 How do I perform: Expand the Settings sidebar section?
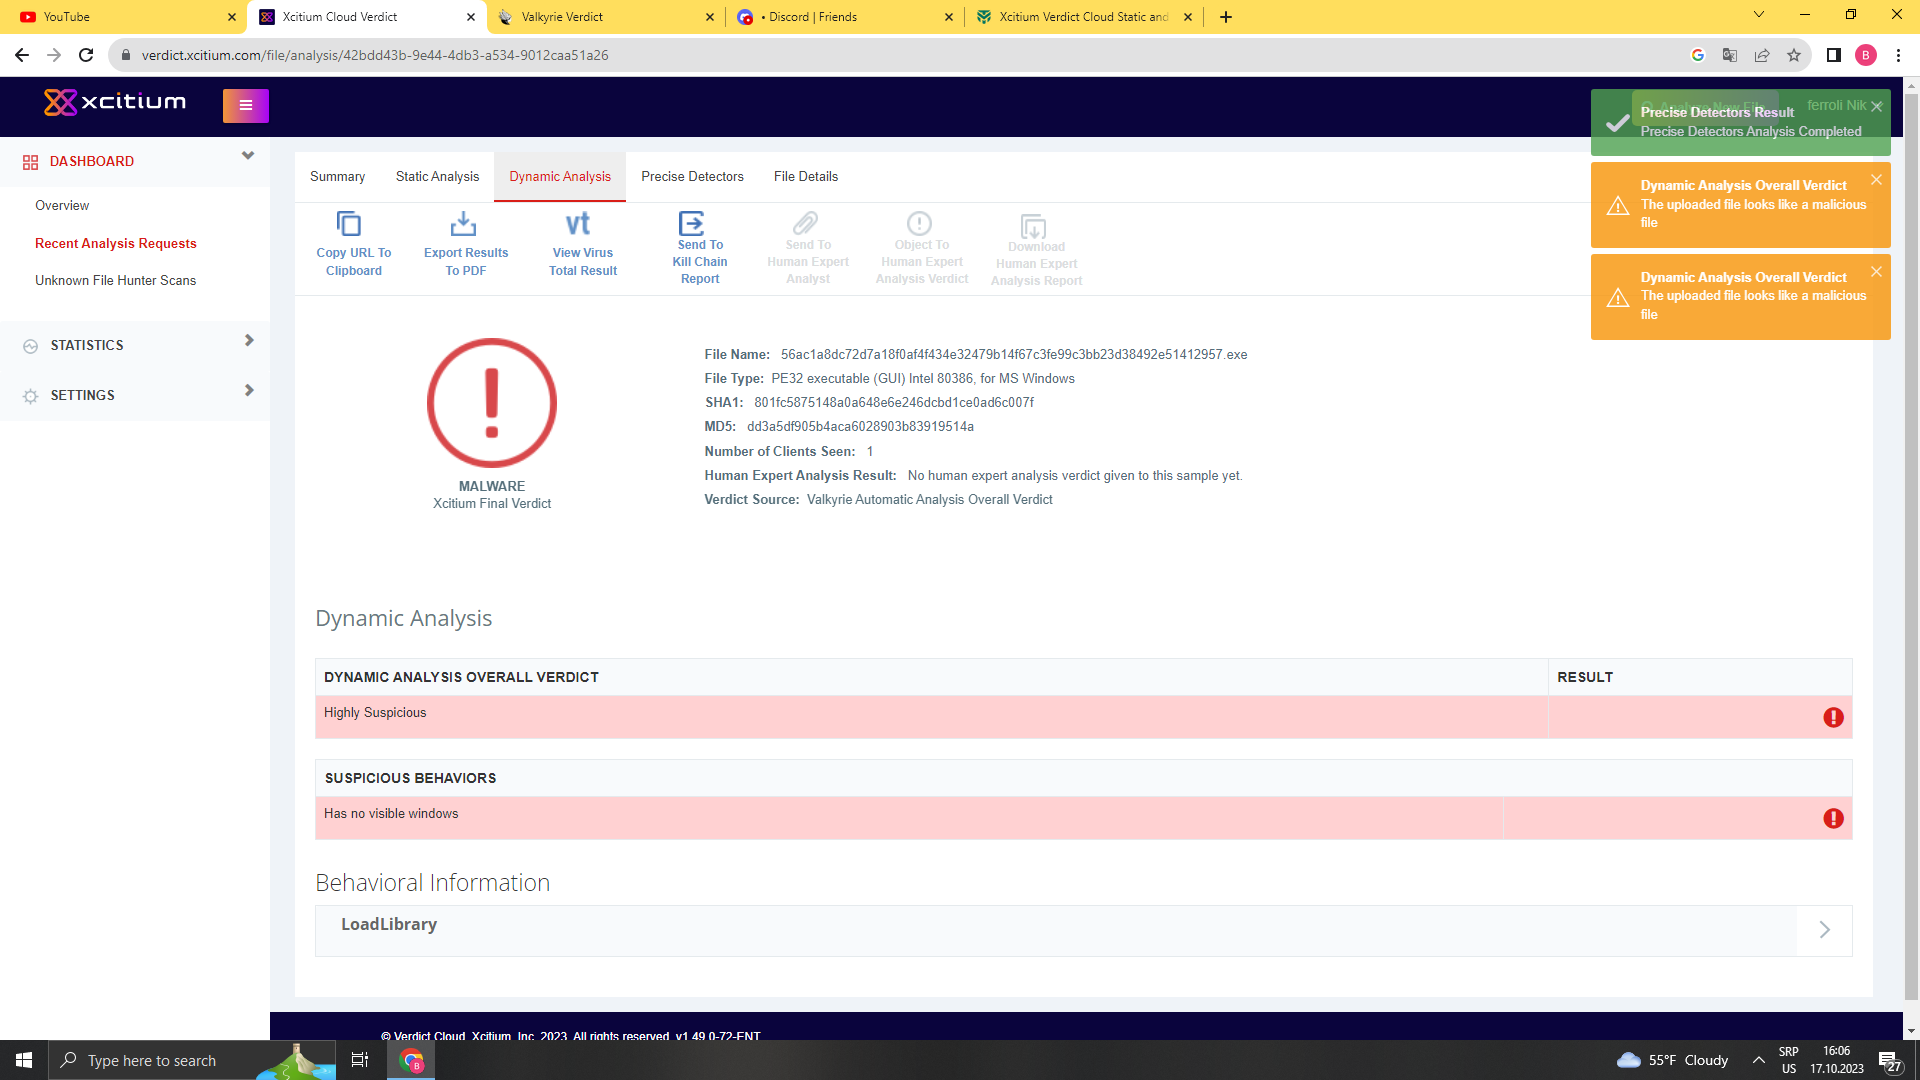[x=249, y=391]
